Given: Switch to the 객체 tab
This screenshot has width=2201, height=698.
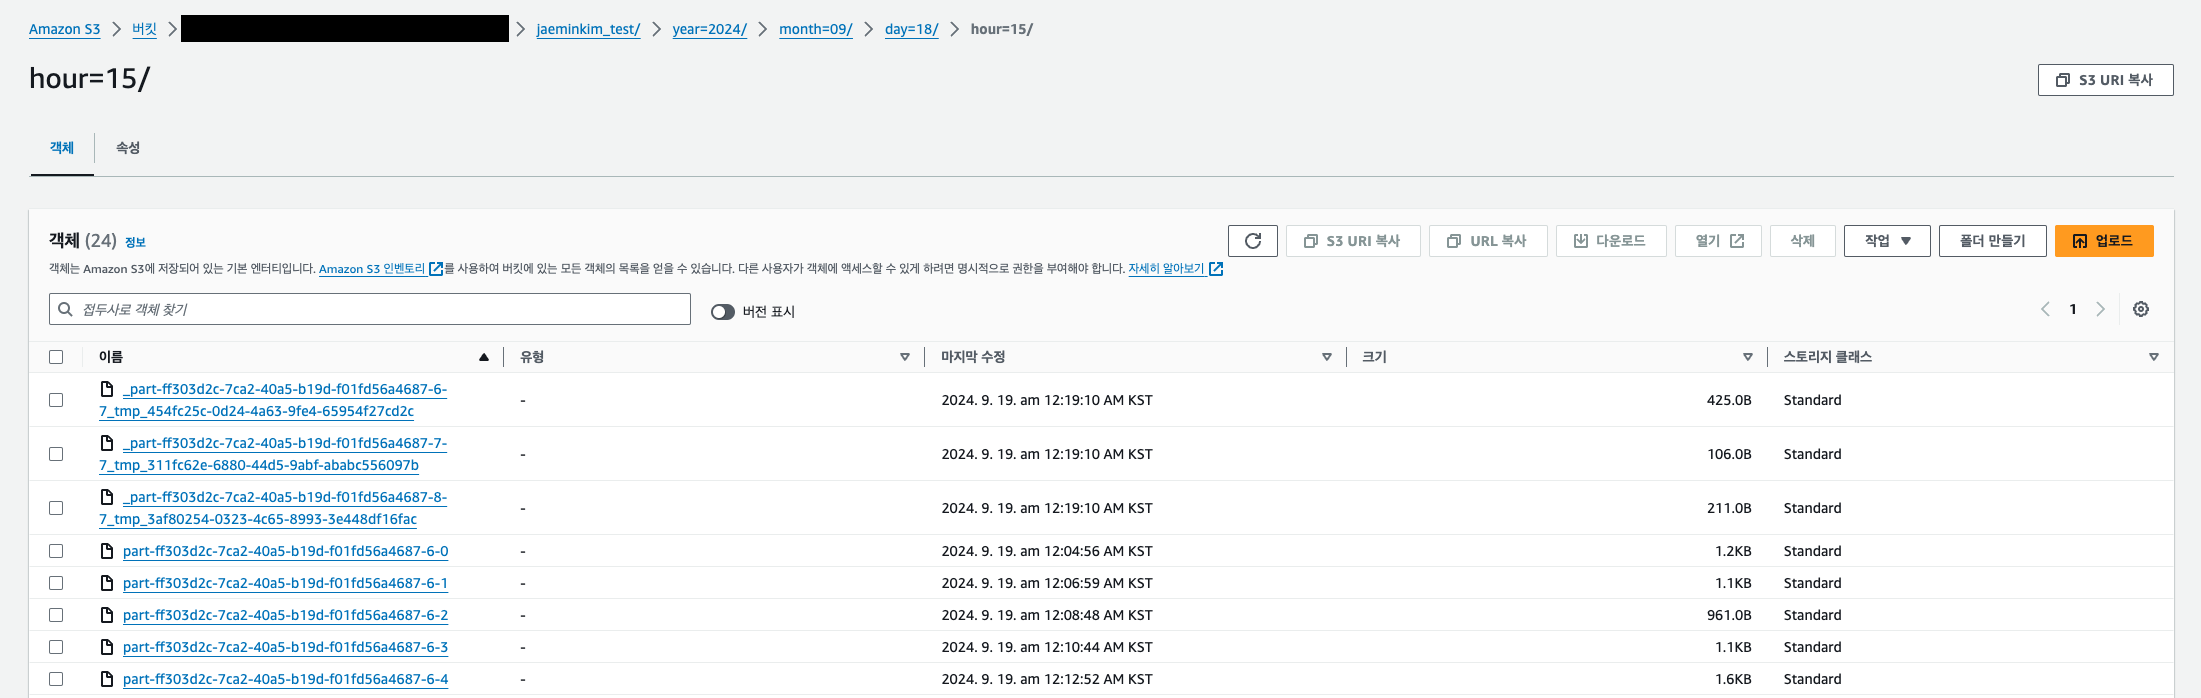Looking at the screenshot, I should pos(62,148).
